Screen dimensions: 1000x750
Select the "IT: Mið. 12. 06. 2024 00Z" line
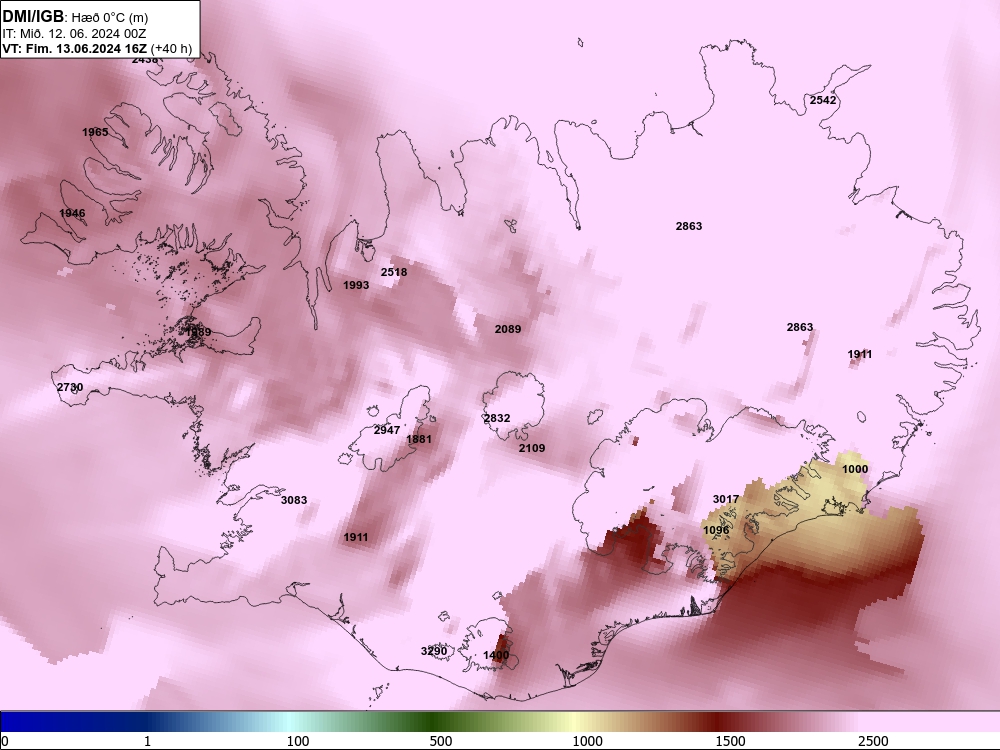pos(74,34)
